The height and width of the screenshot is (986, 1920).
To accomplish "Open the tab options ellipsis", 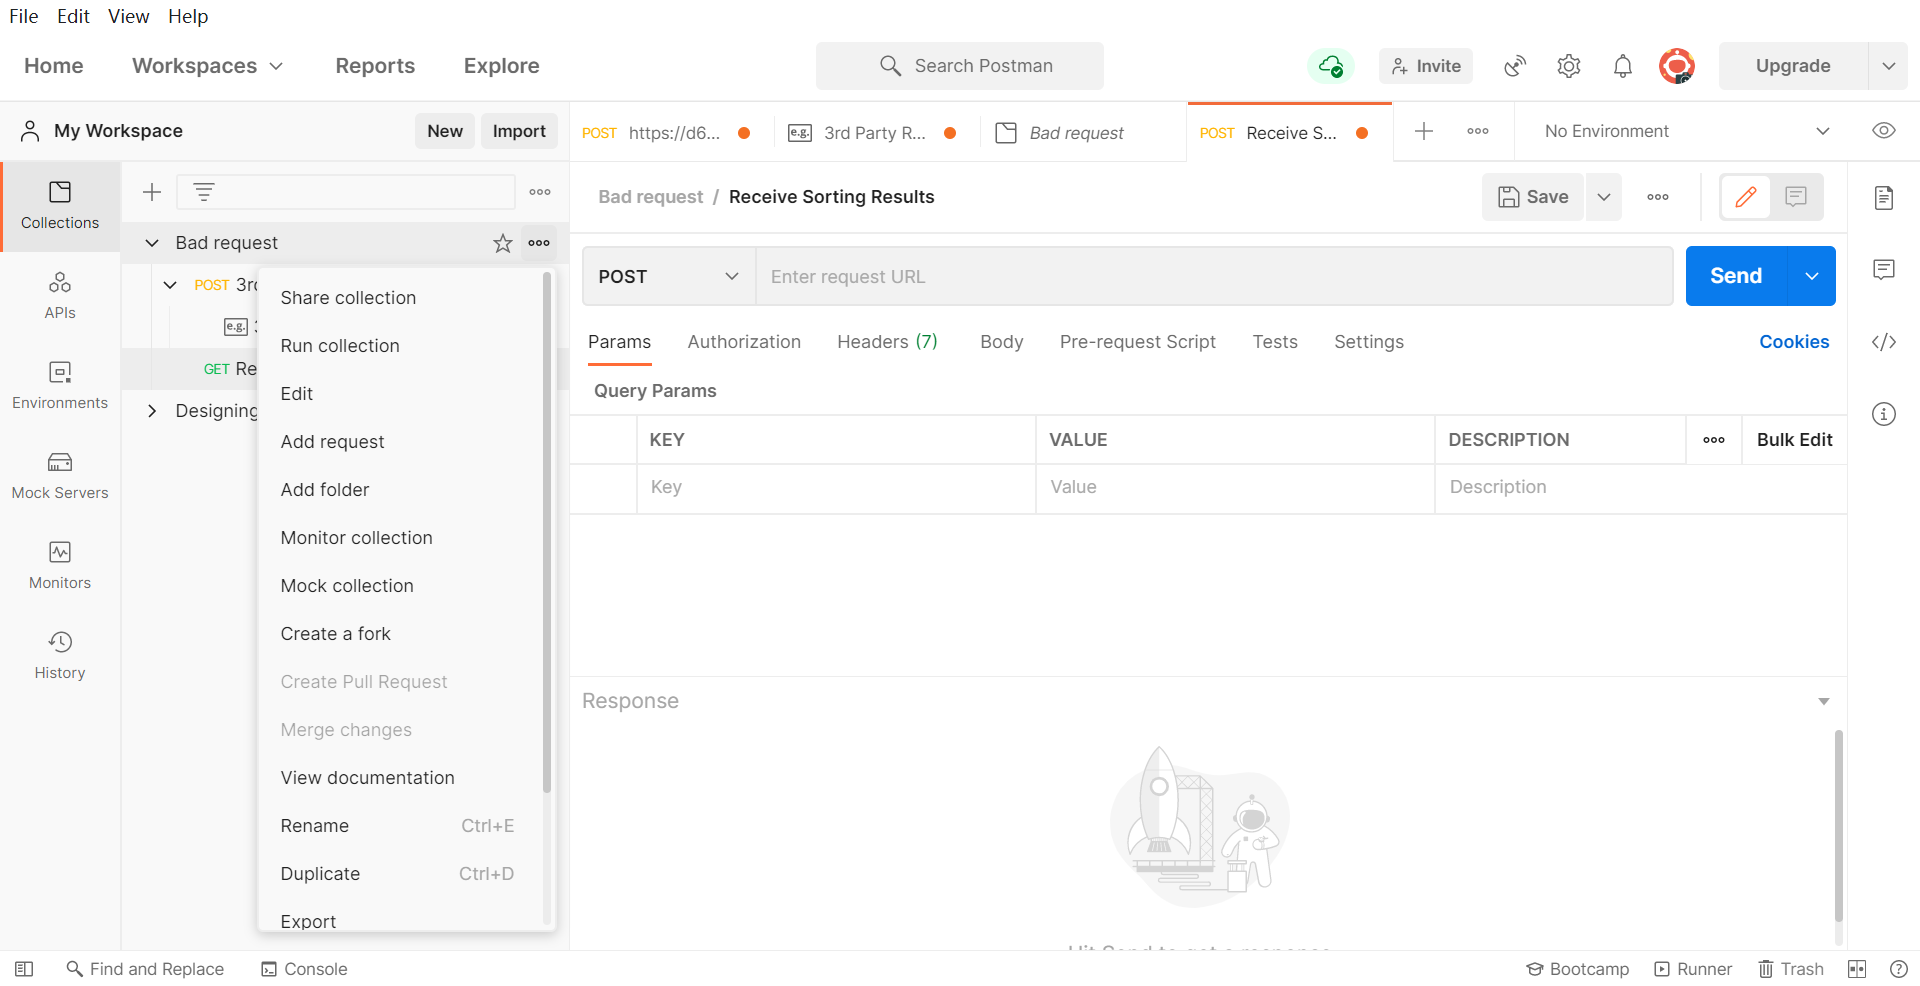I will click(x=1478, y=131).
